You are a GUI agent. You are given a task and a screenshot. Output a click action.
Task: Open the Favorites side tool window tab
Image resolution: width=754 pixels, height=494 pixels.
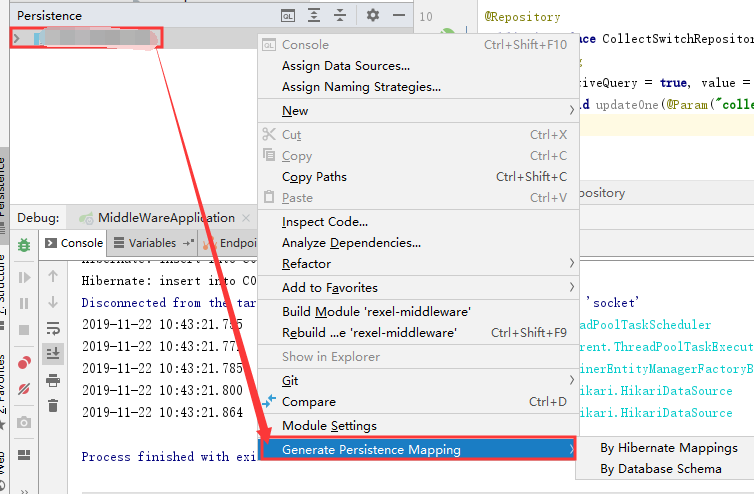click(3, 390)
